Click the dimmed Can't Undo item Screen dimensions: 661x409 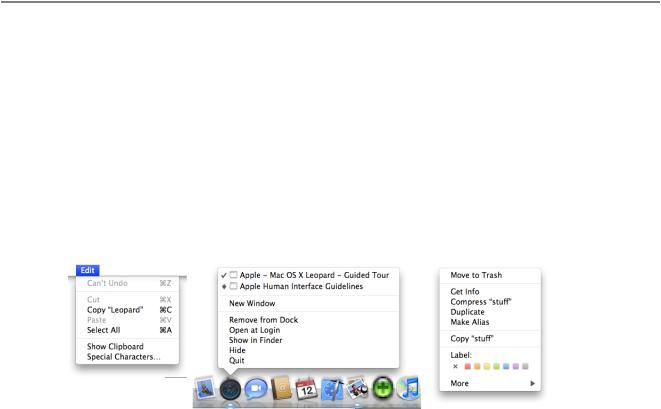pos(127,283)
